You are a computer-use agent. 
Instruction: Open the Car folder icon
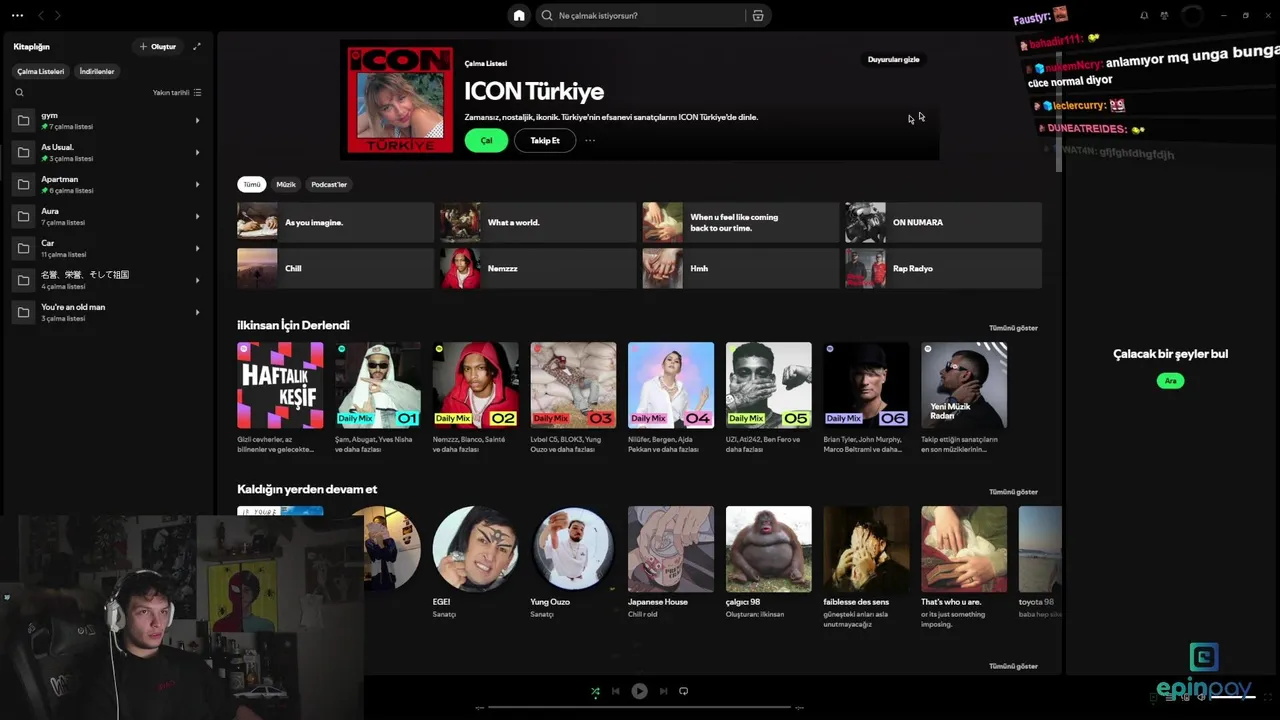click(23, 248)
